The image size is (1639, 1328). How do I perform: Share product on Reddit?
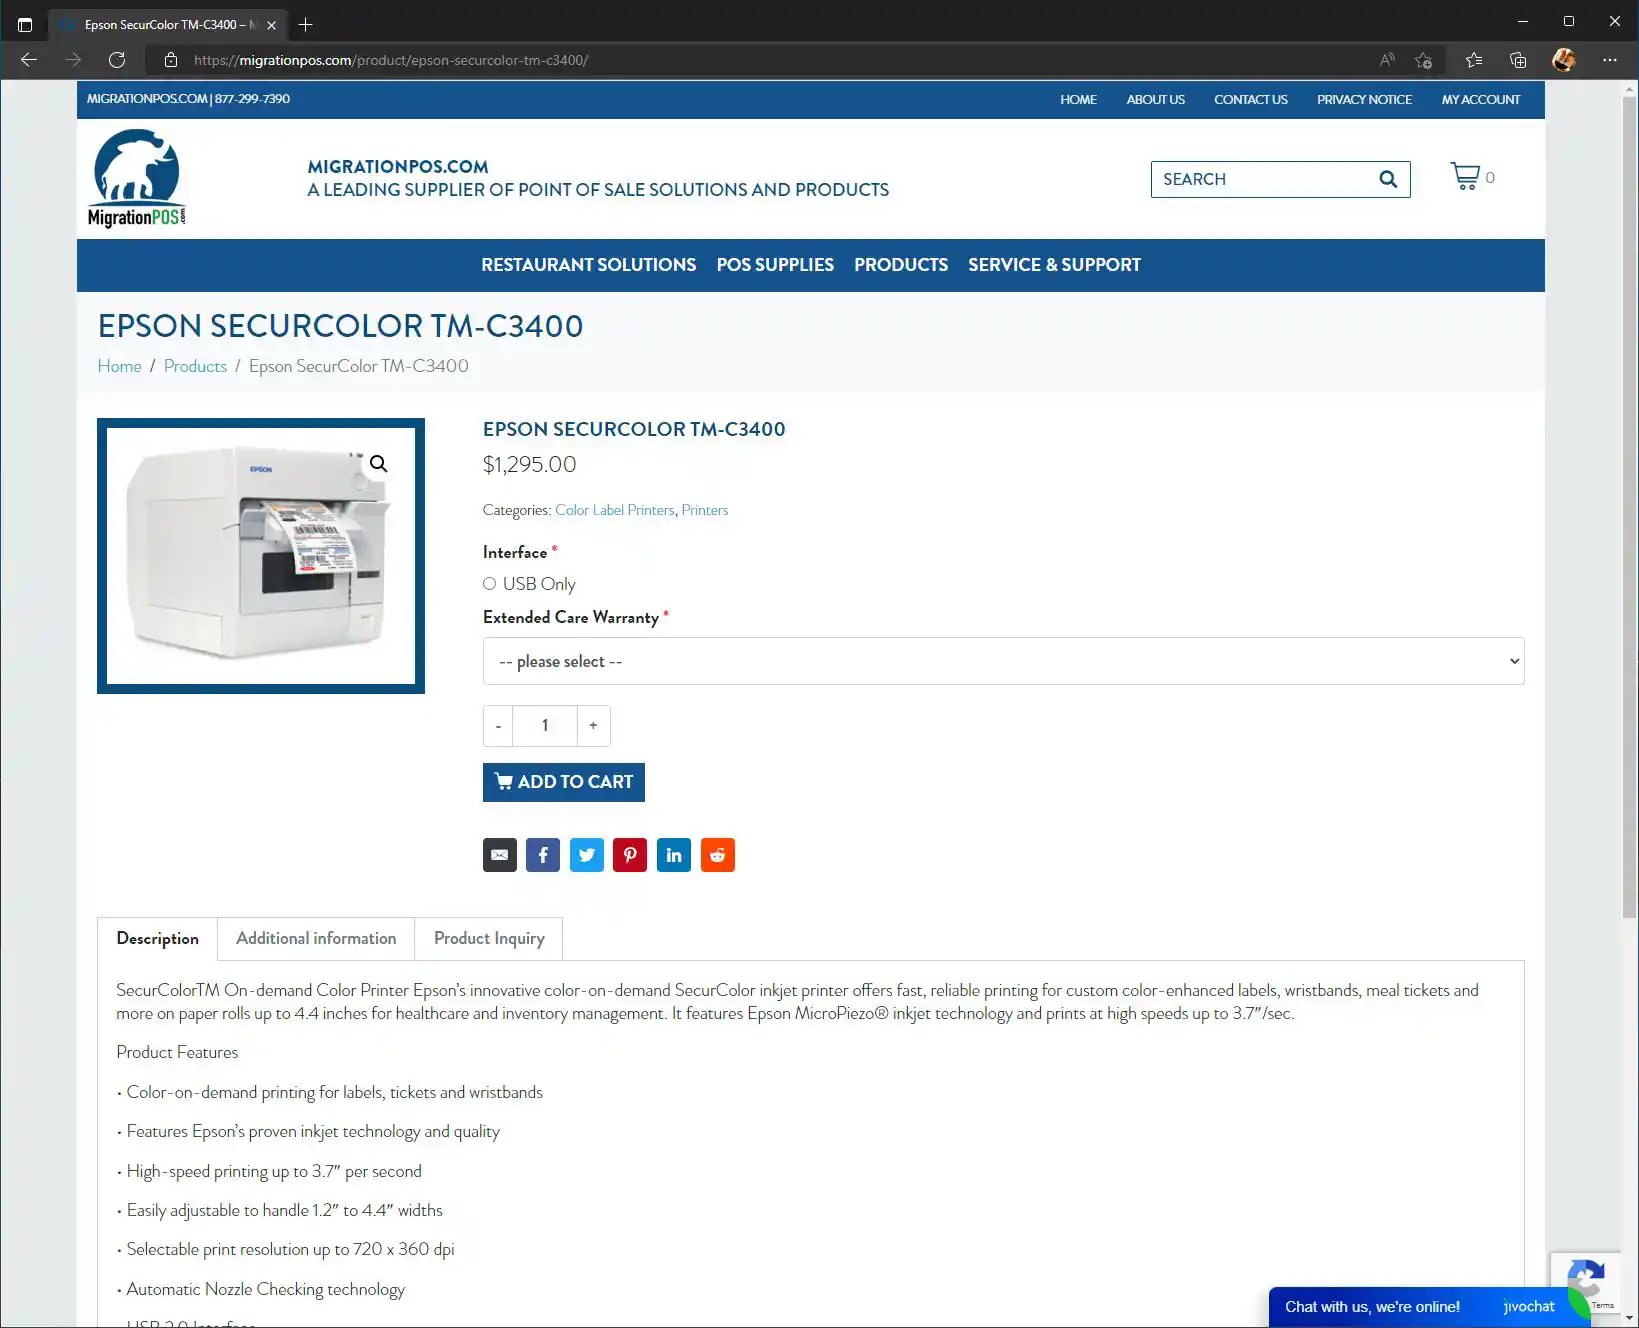coord(718,855)
